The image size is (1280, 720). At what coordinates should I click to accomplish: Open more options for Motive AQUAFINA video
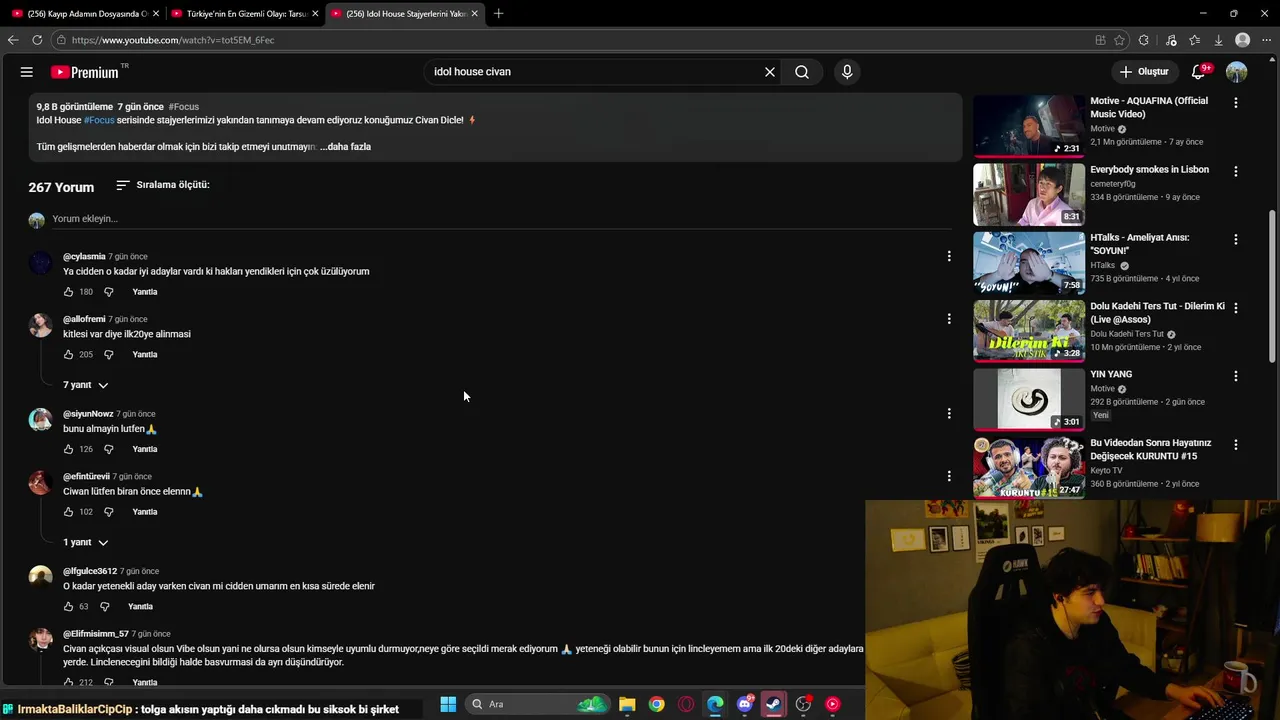coord(1236,103)
